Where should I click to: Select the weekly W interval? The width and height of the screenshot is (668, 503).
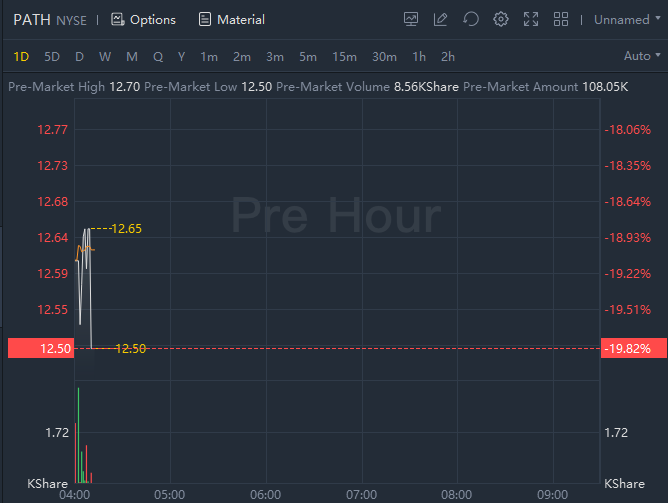pyautogui.click(x=105, y=56)
